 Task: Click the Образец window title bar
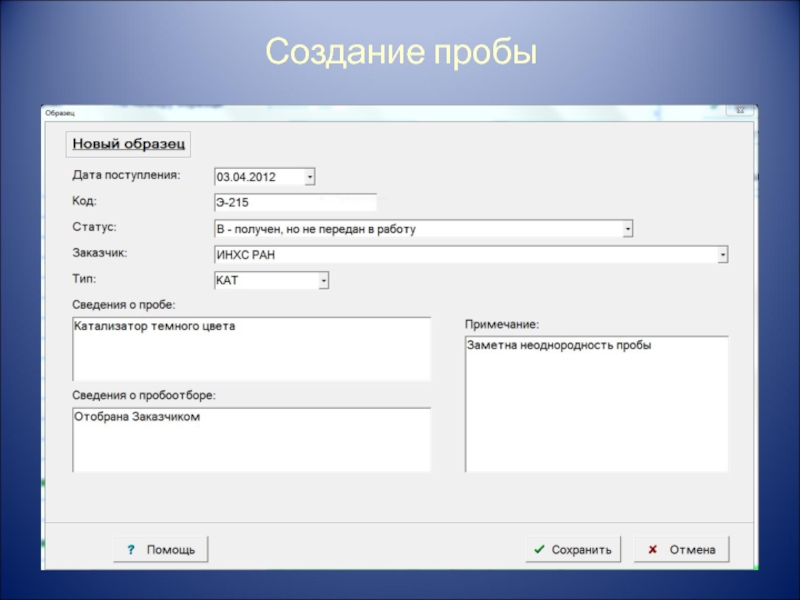(x=380, y=112)
